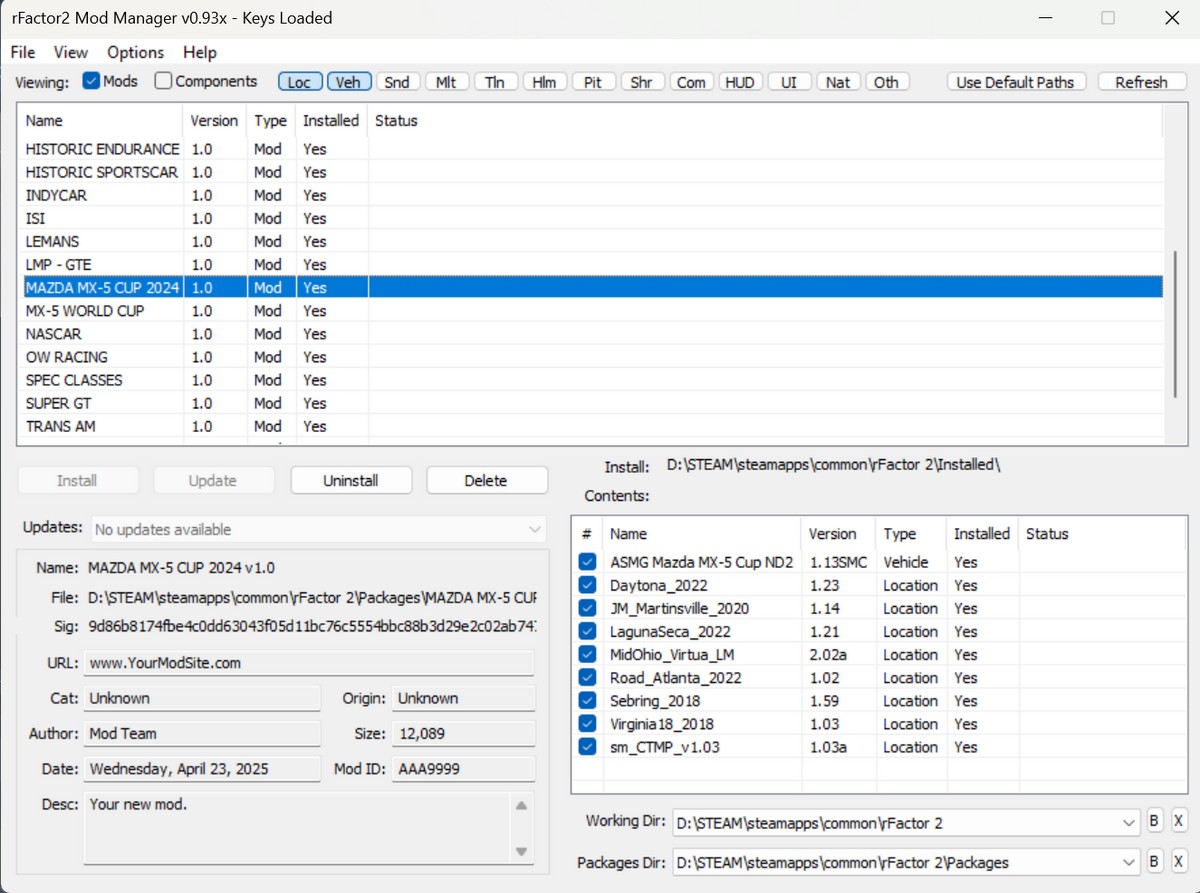Image resolution: width=1200 pixels, height=893 pixels.
Task: Toggle the Tln filter button
Action: (495, 82)
